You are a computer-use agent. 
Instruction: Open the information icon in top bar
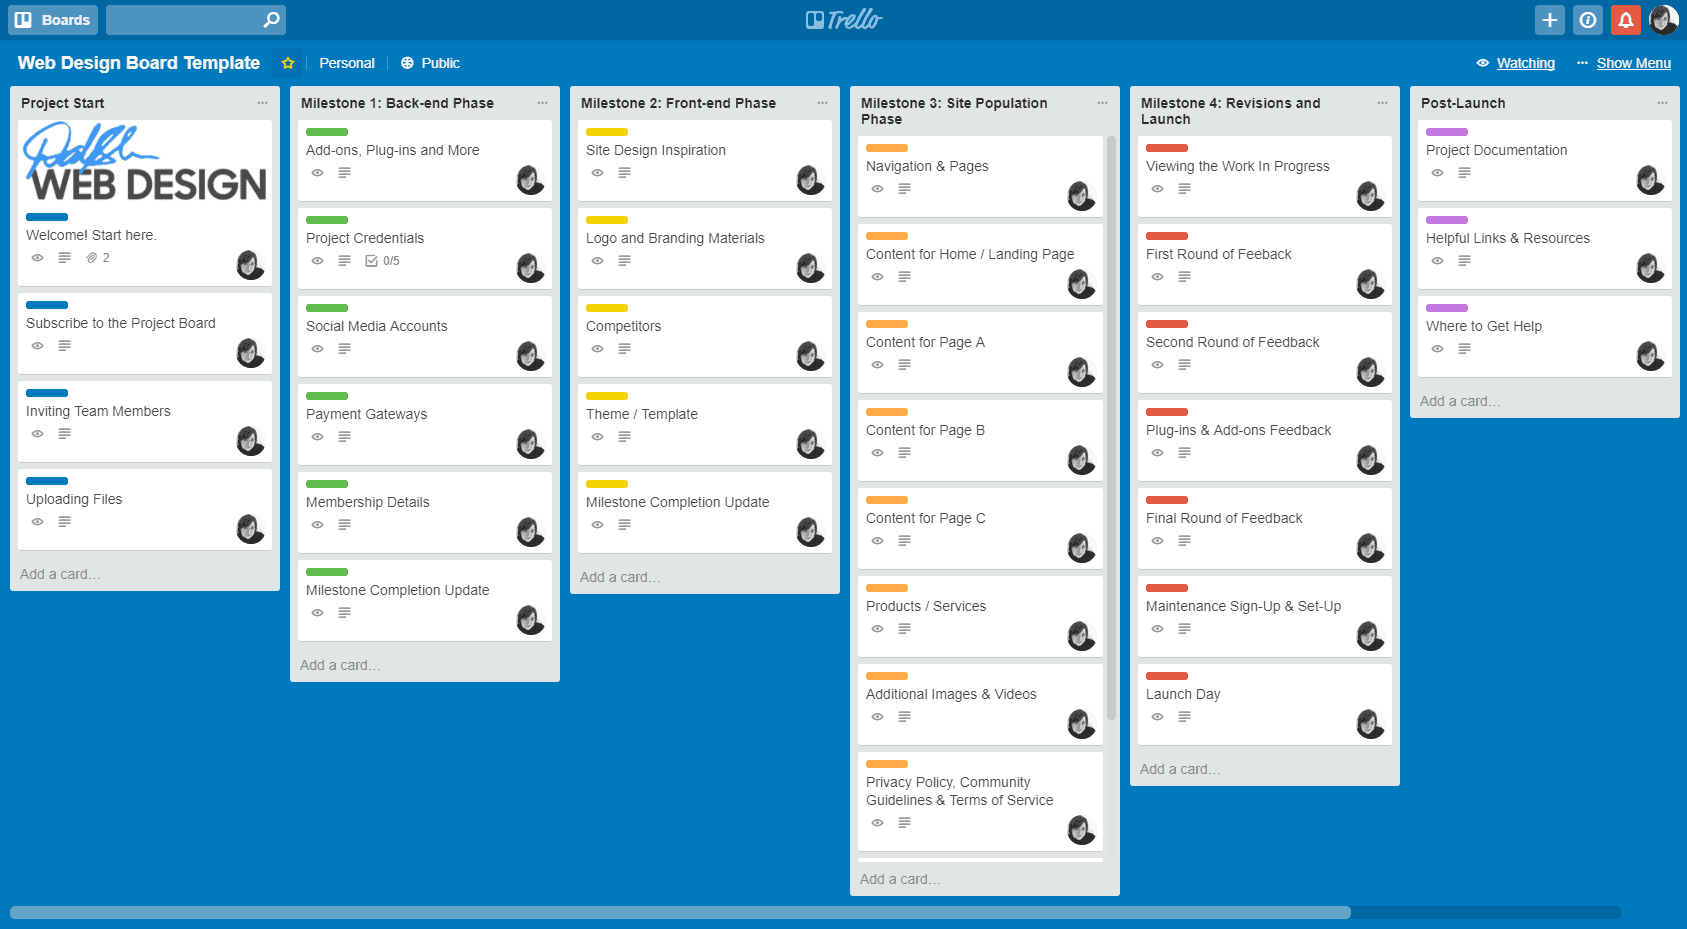1587,20
